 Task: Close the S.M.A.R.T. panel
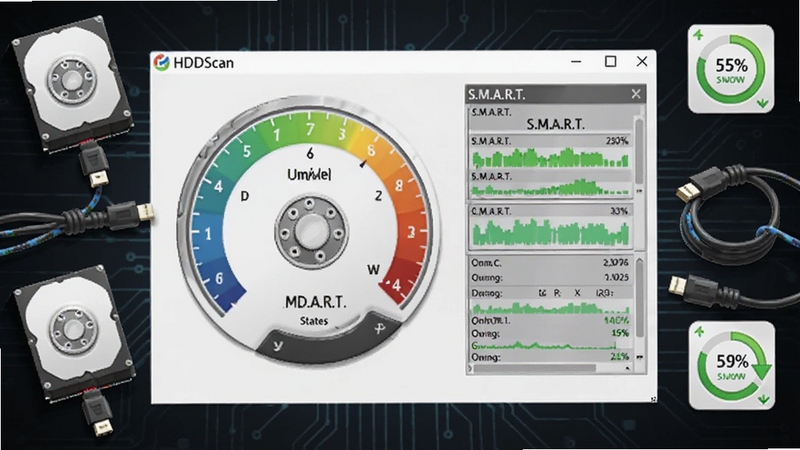click(636, 94)
